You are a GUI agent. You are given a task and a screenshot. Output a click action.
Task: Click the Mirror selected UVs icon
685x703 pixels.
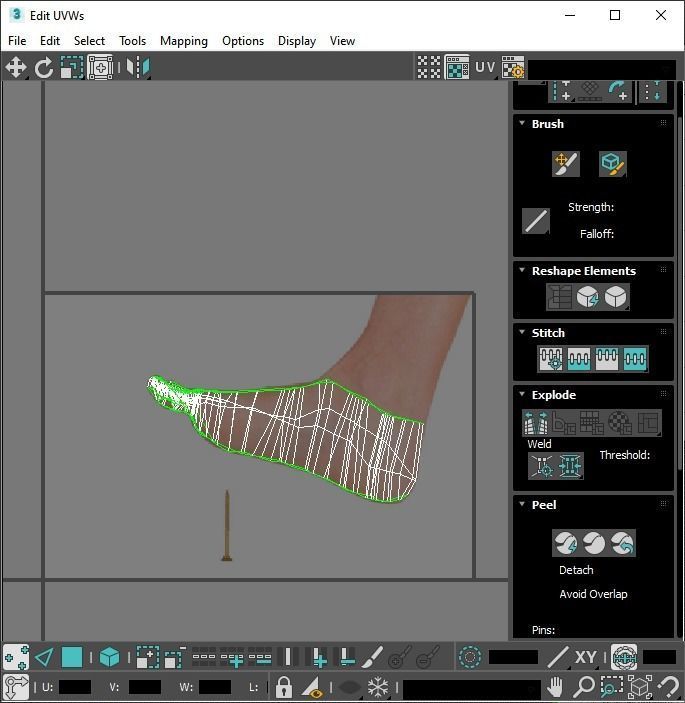click(x=138, y=67)
